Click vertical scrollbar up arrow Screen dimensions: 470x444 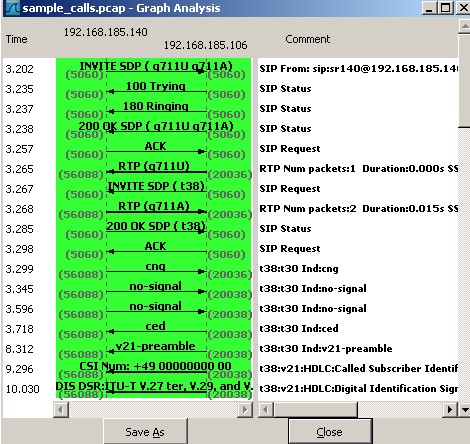click(x=464, y=27)
